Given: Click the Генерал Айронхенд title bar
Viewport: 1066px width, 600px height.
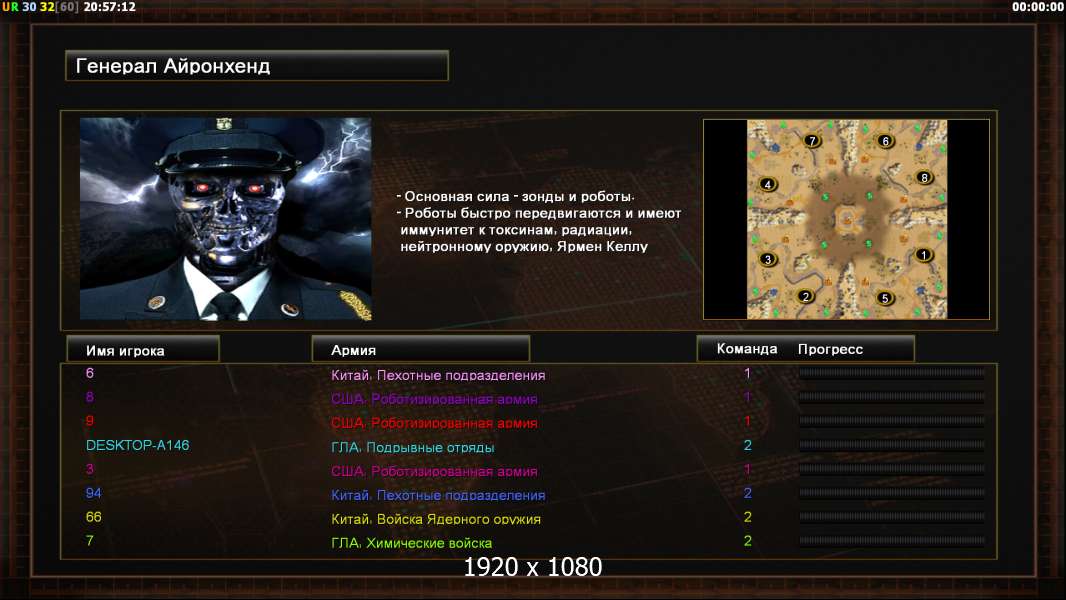Looking at the screenshot, I should 257,66.
